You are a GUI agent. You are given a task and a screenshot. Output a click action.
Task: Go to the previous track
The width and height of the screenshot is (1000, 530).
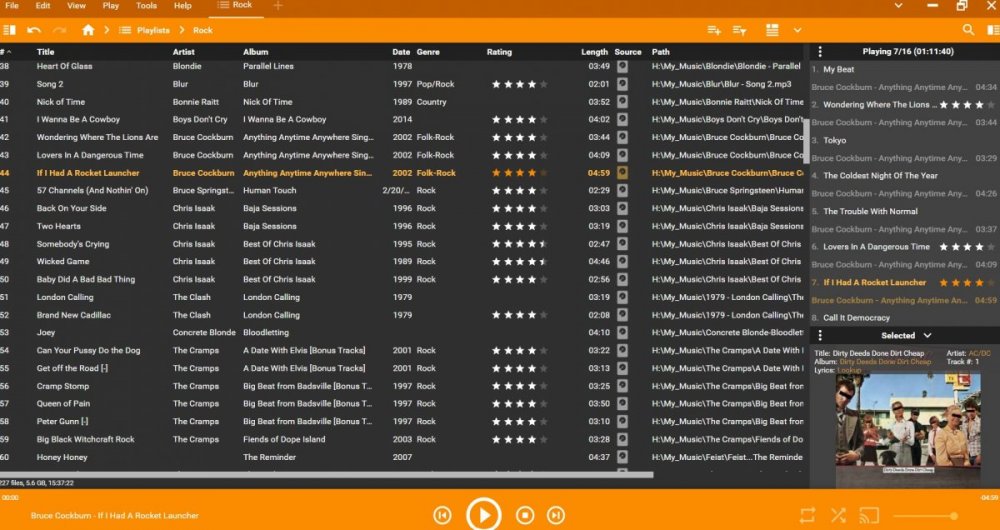coord(442,515)
